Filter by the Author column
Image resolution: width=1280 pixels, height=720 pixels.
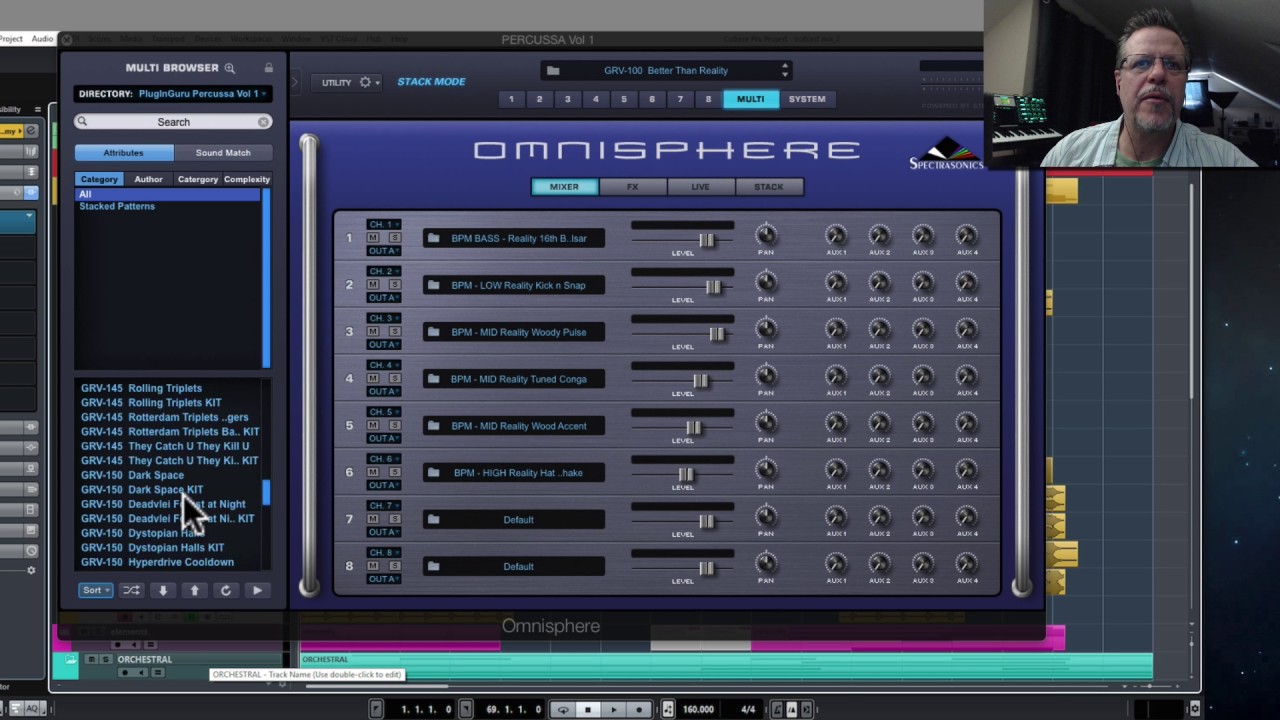tap(148, 179)
